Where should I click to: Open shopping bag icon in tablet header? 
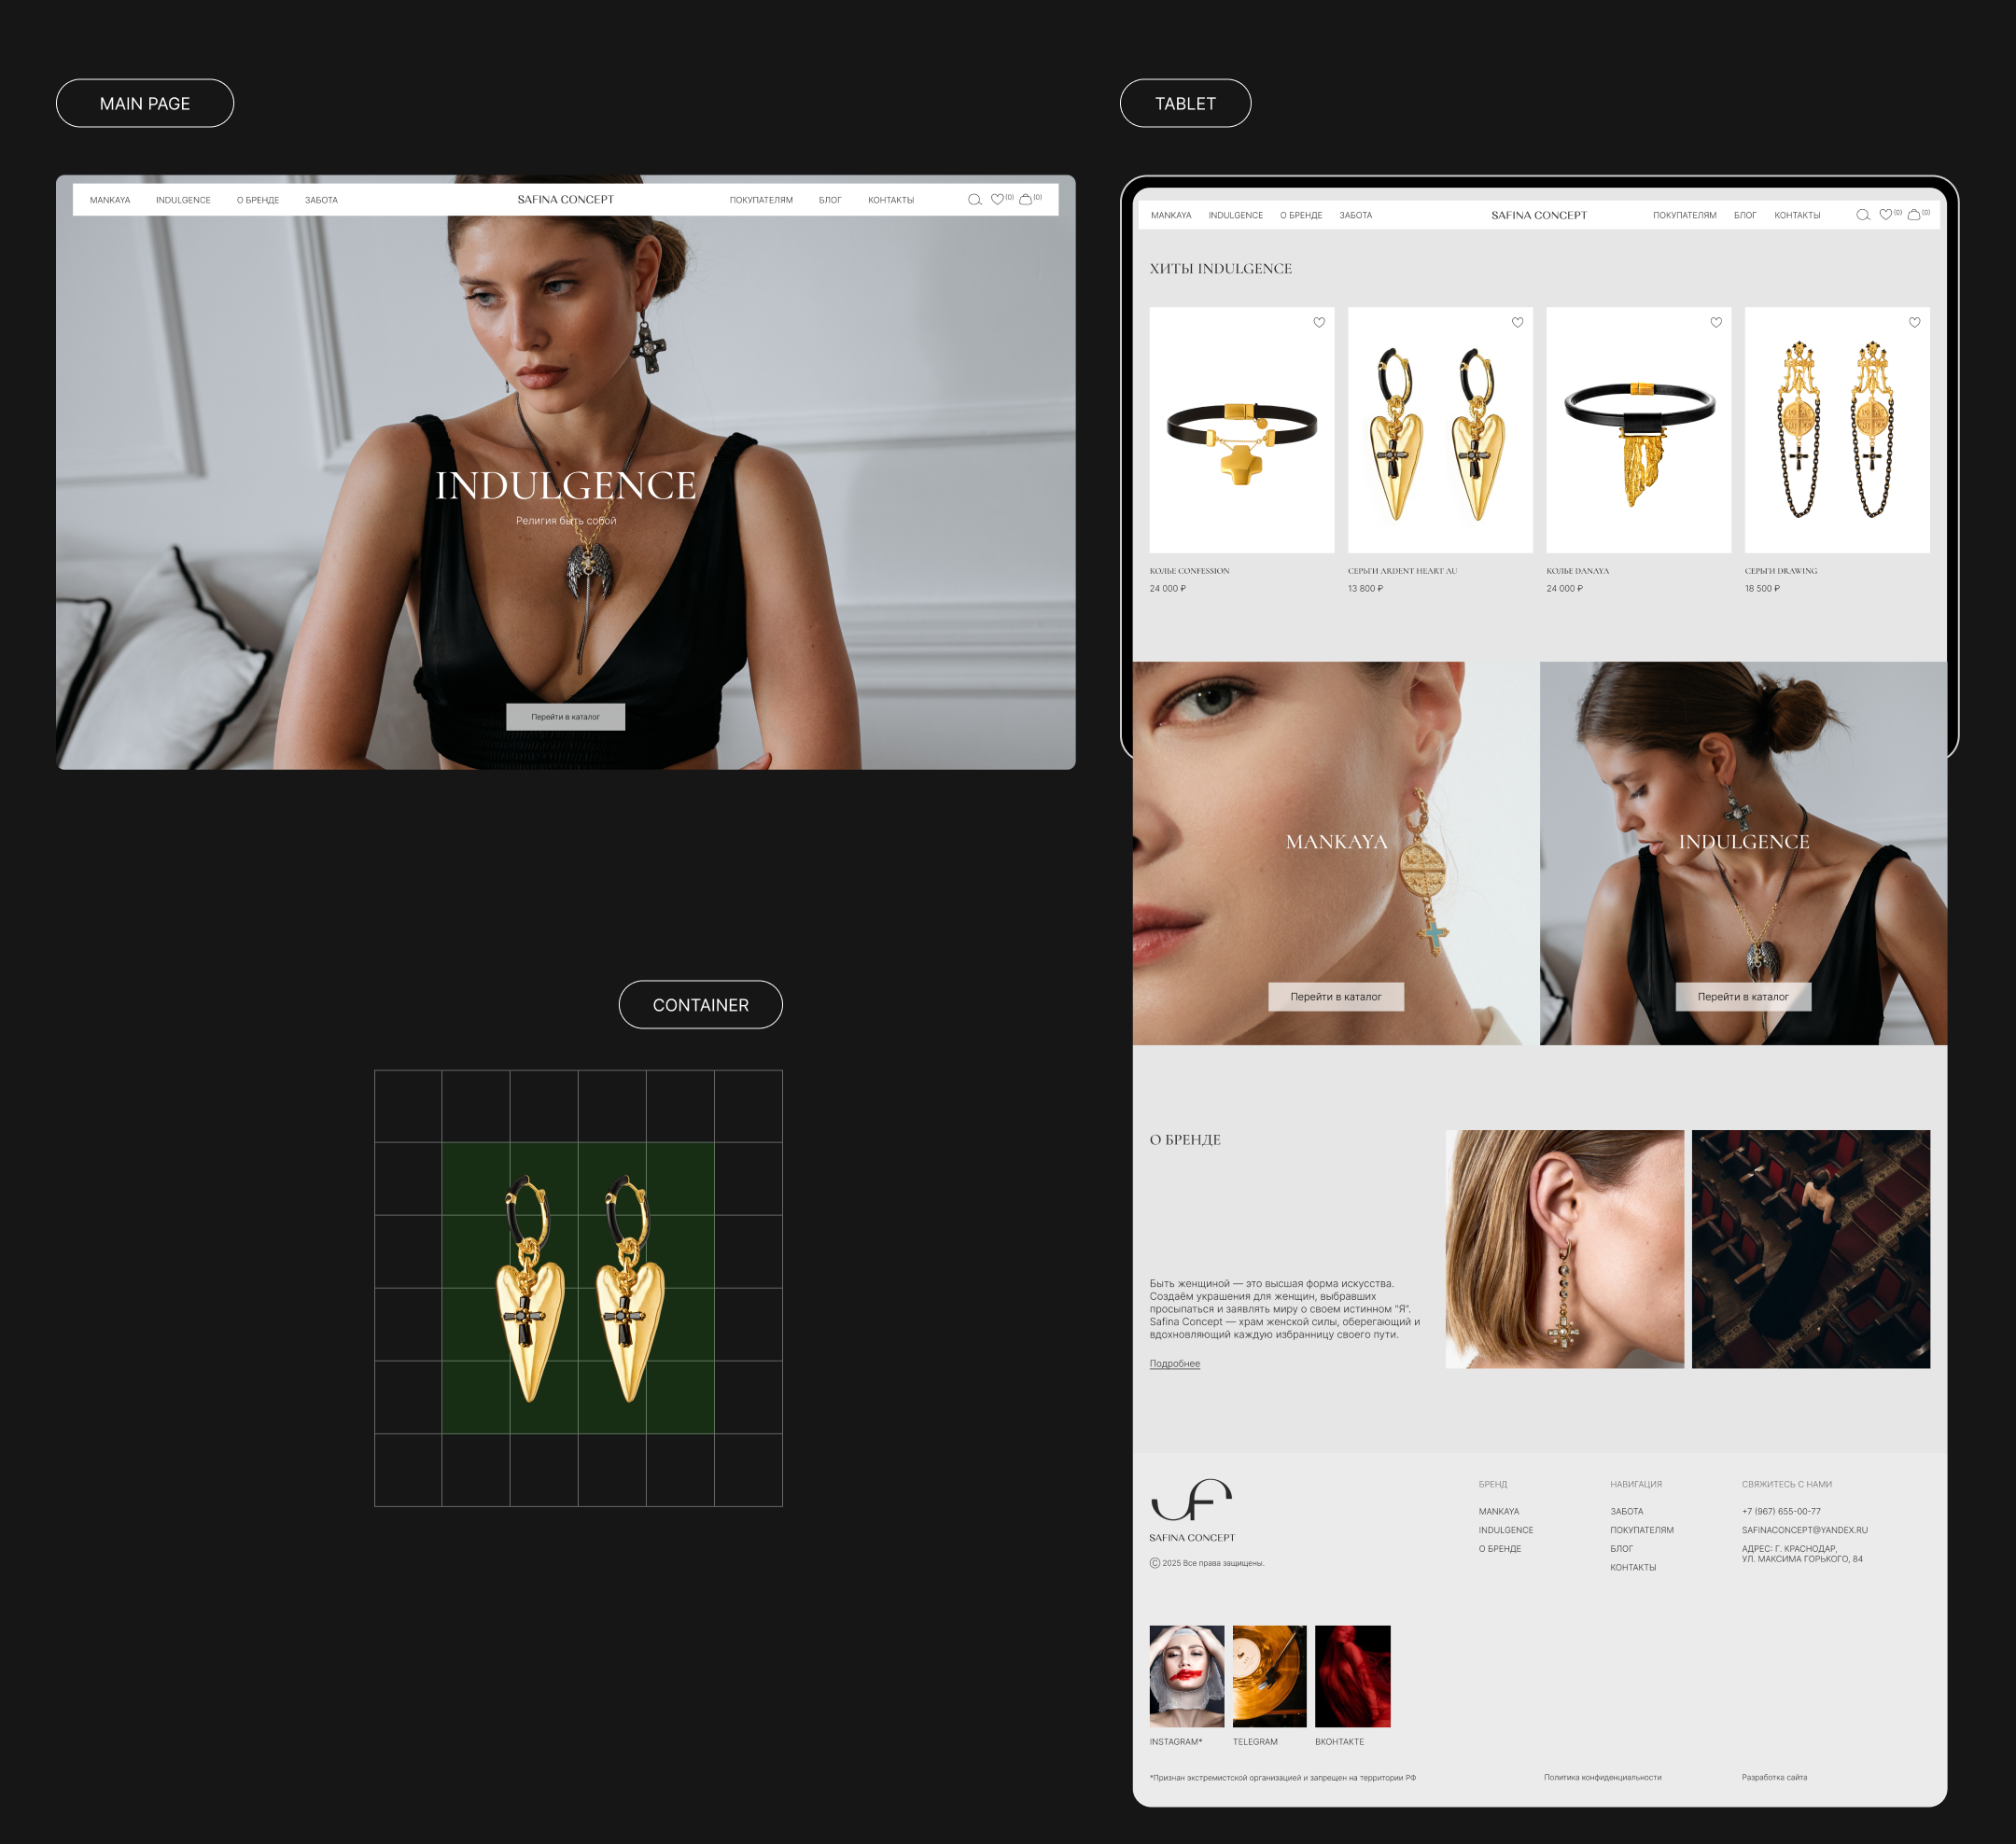tap(1913, 215)
